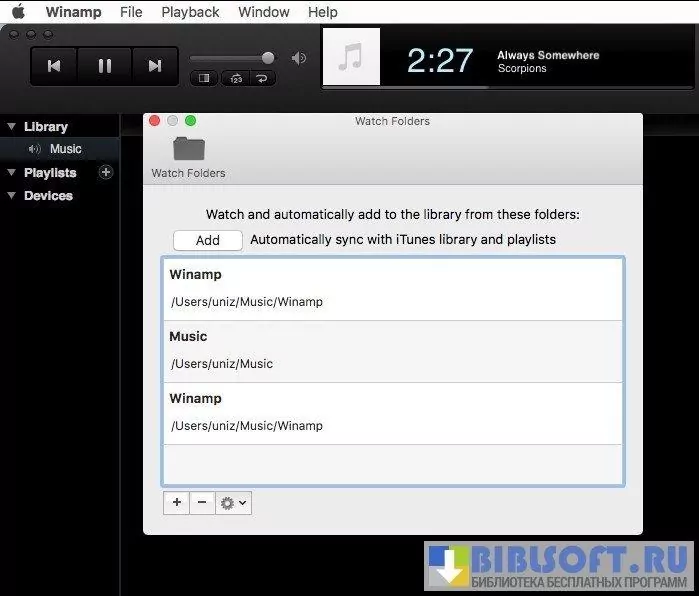699x596 pixels.
Task: Pause the current song
Action: click(x=105, y=66)
